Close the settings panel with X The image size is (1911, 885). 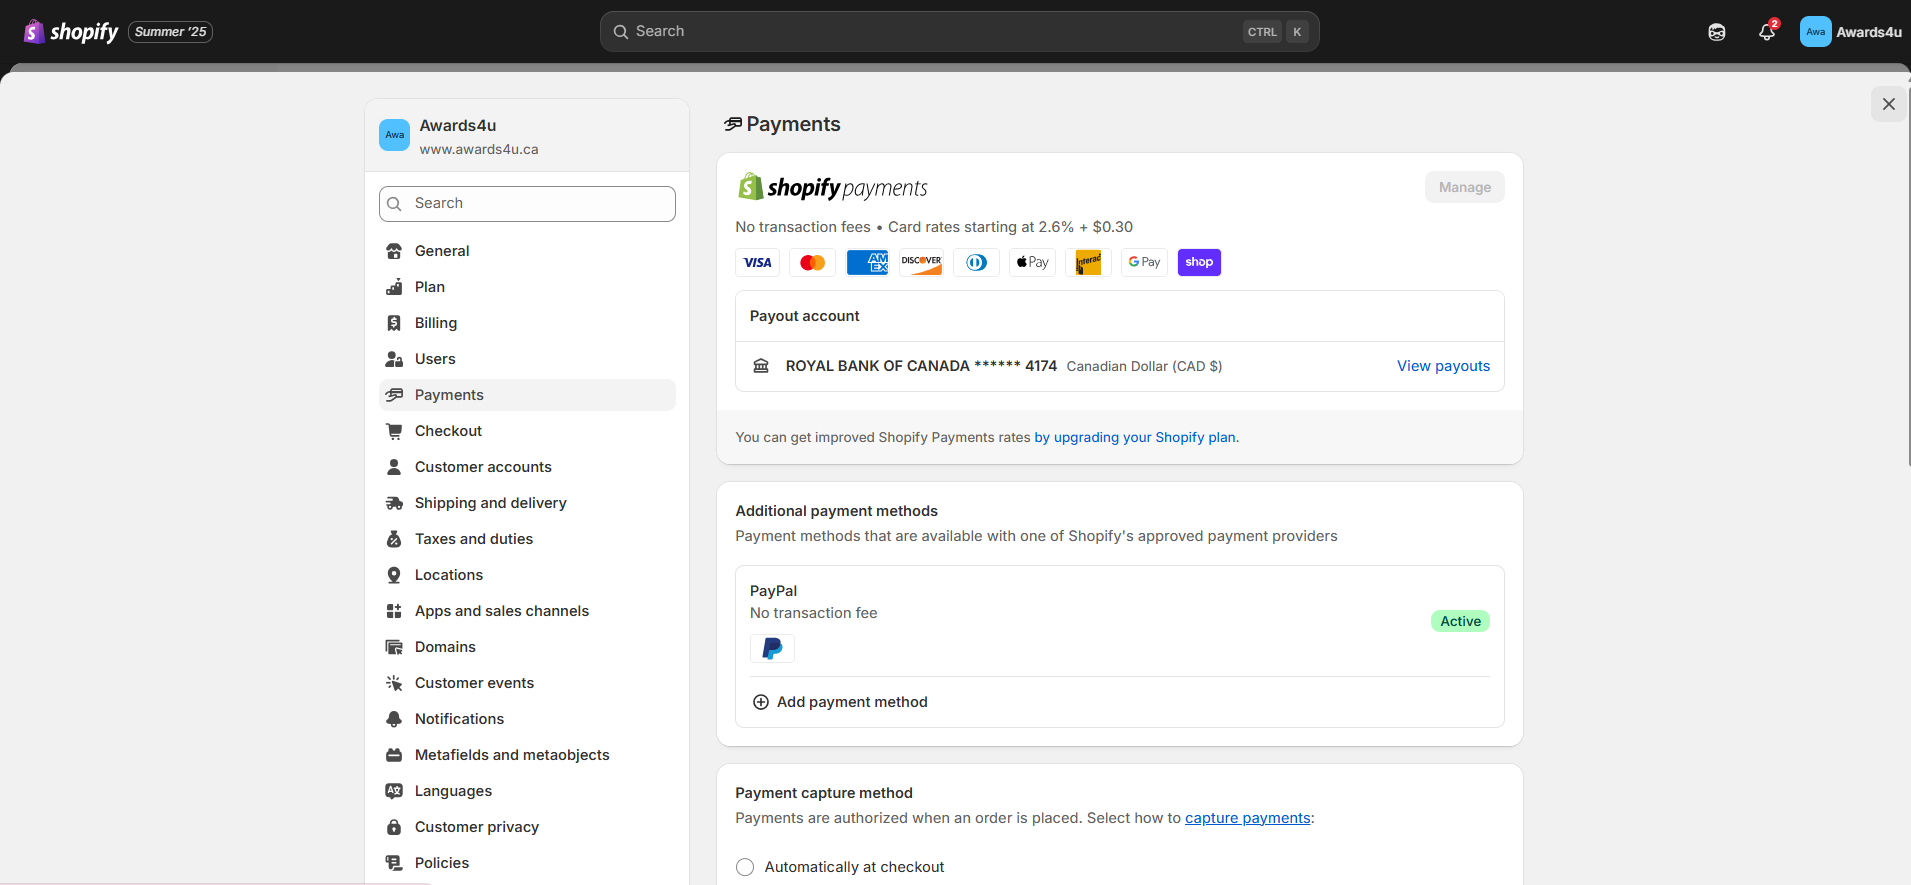tap(1888, 104)
